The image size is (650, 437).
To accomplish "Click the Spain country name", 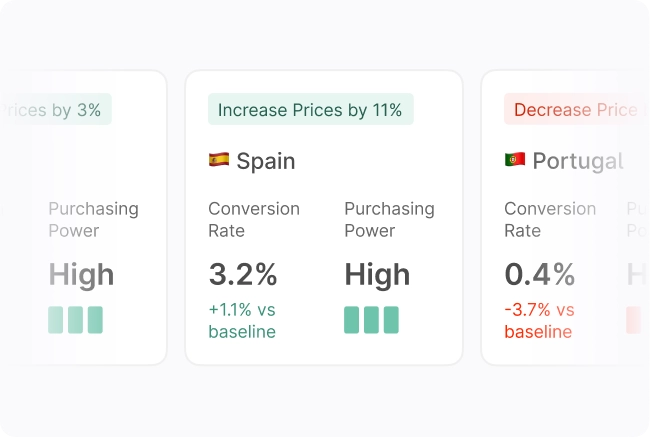I will tap(266, 161).
